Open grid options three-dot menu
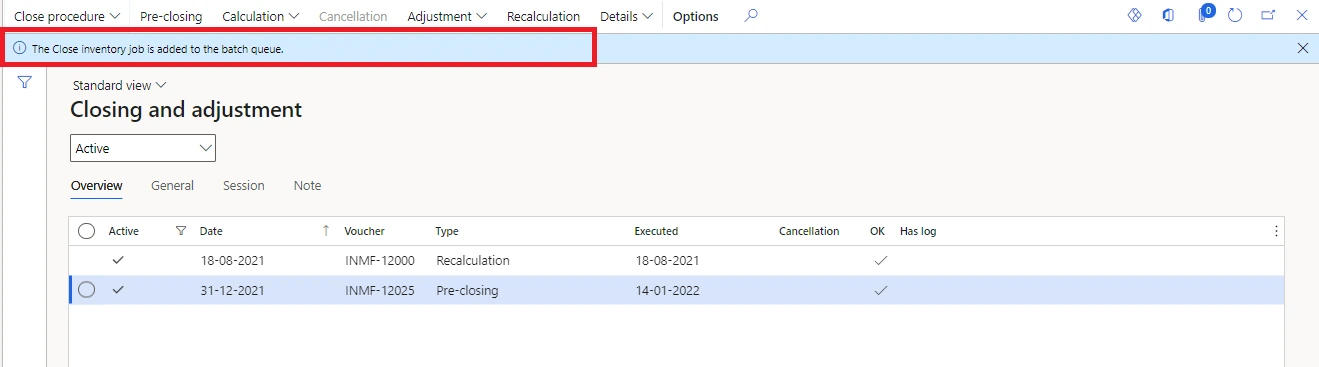The width and height of the screenshot is (1319, 367). [1276, 231]
